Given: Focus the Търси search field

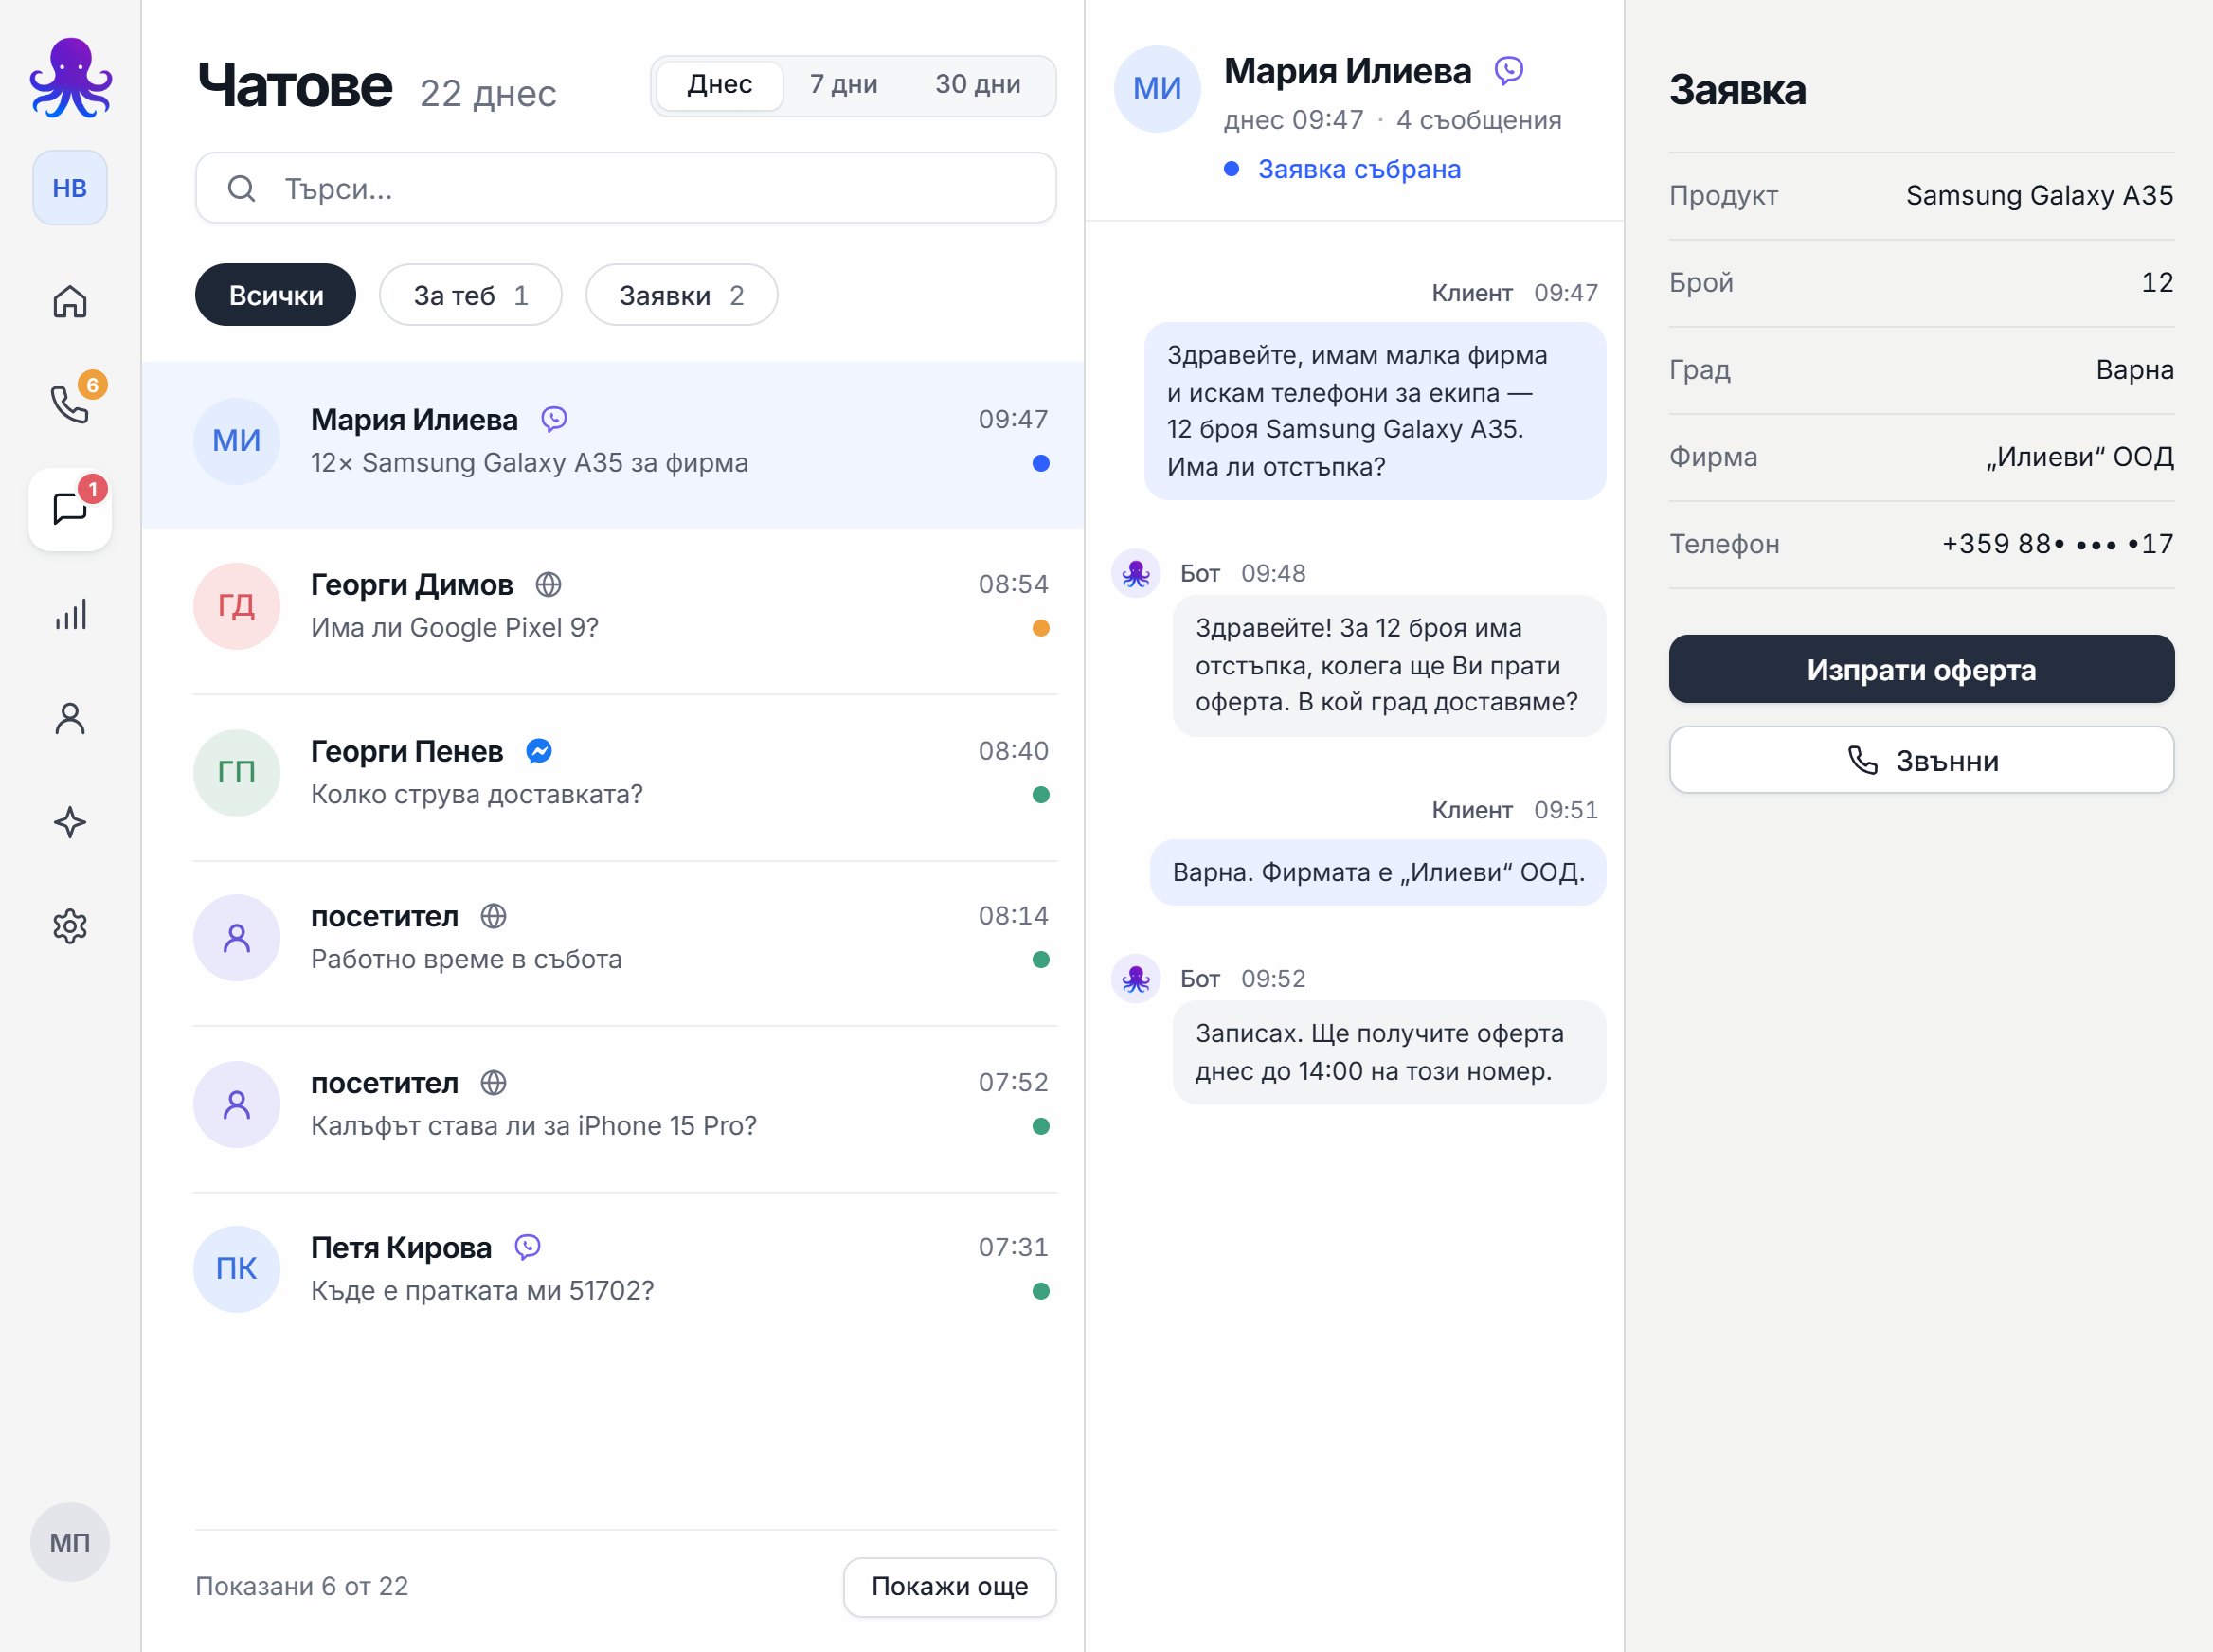Looking at the screenshot, I should (626, 188).
